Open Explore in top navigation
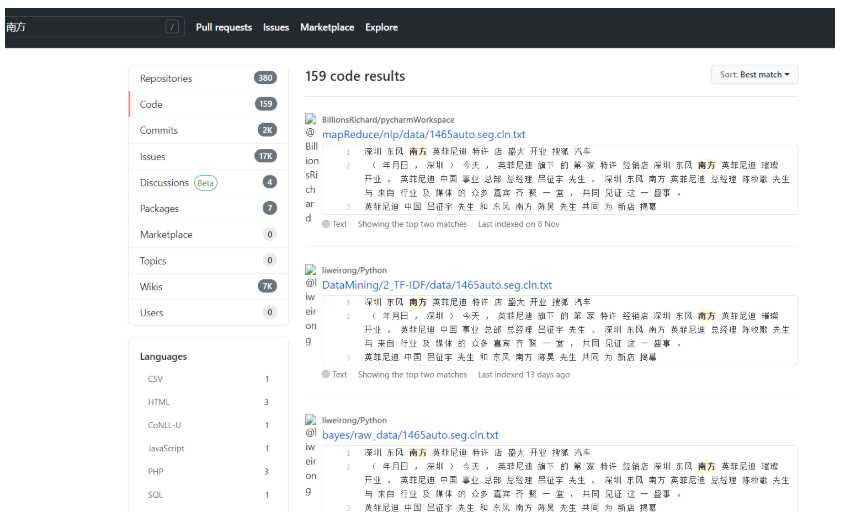866x529 pixels. tap(381, 27)
